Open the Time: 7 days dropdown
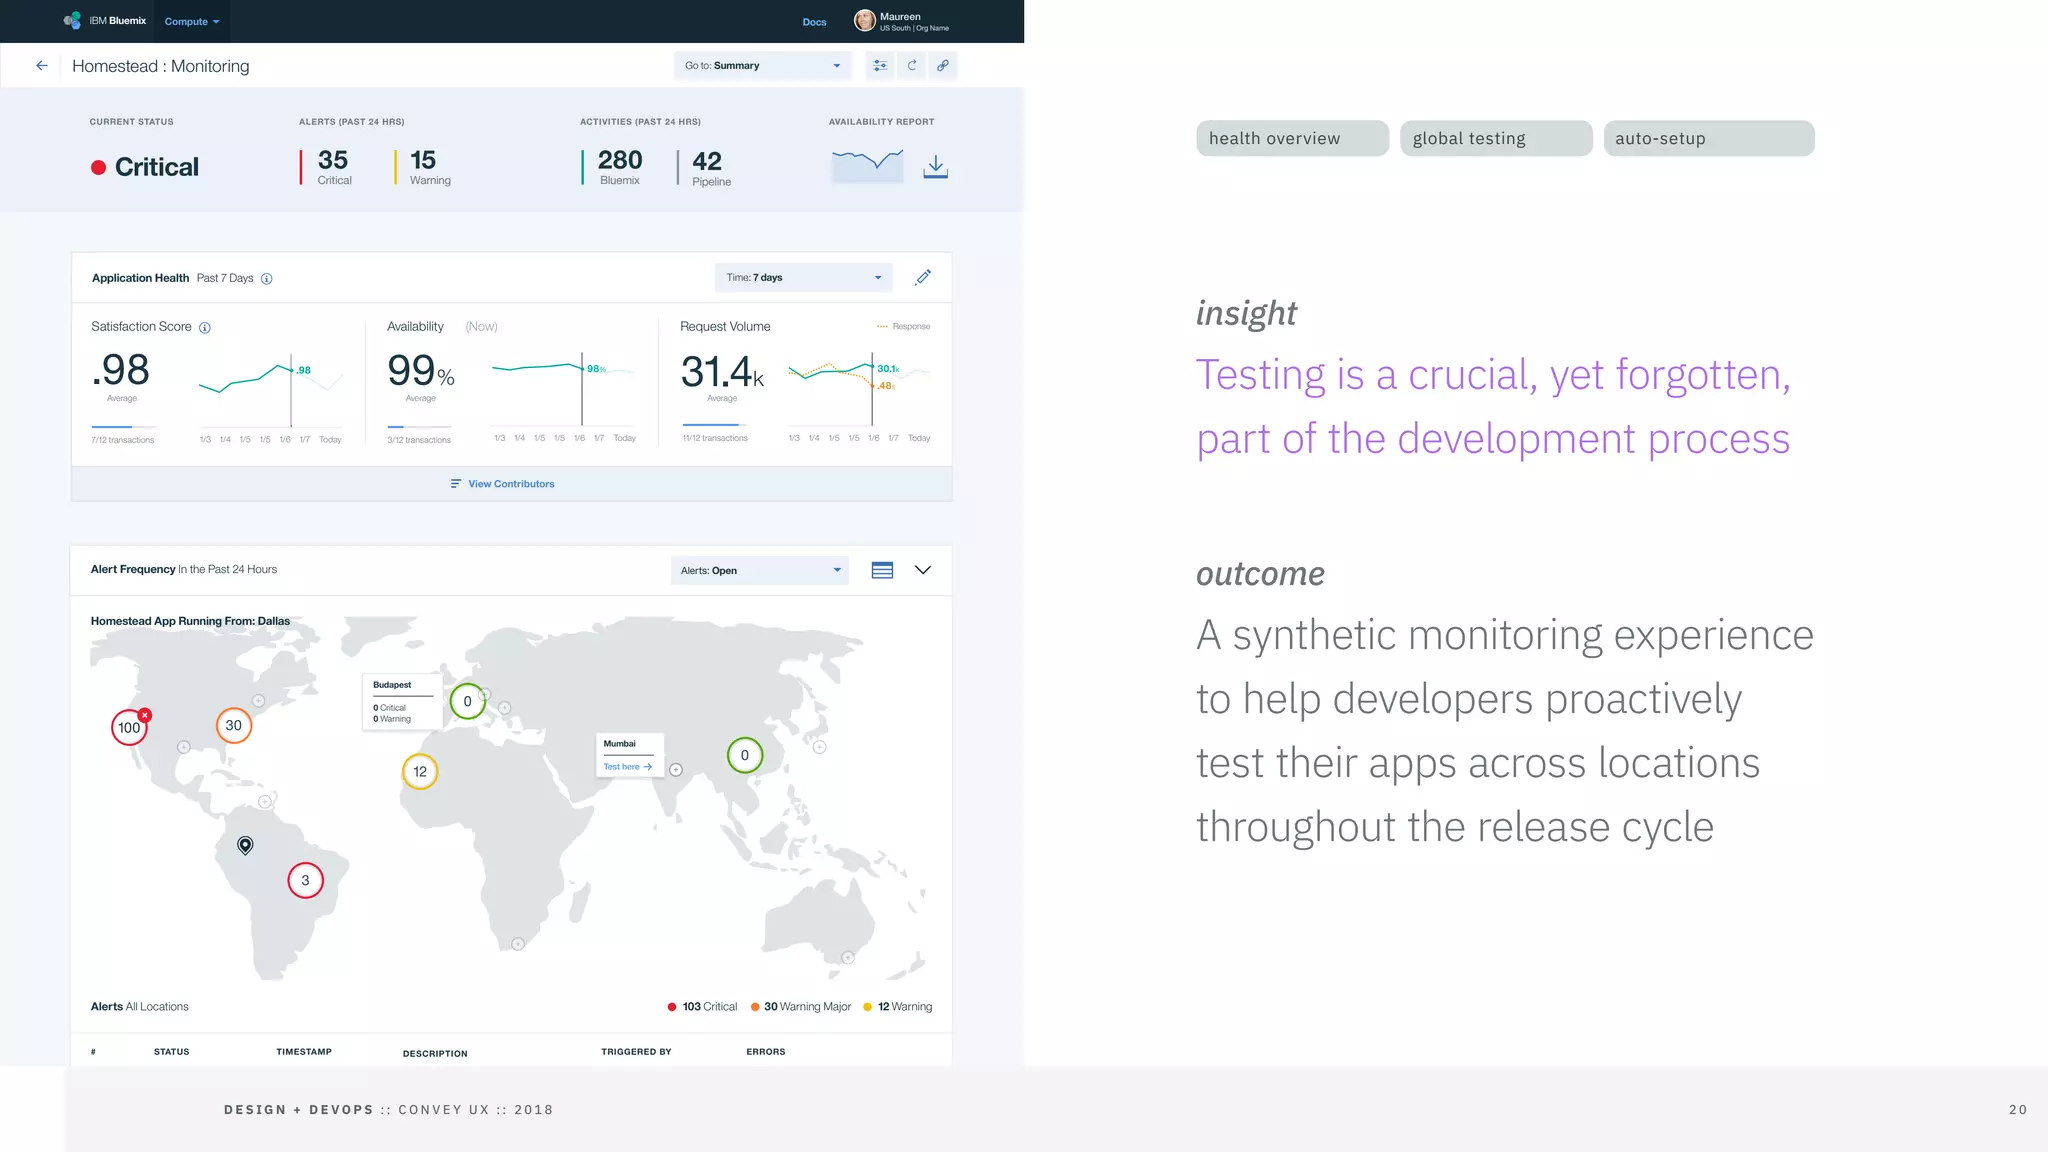Viewport: 2048px width, 1152px height. (803, 278)
